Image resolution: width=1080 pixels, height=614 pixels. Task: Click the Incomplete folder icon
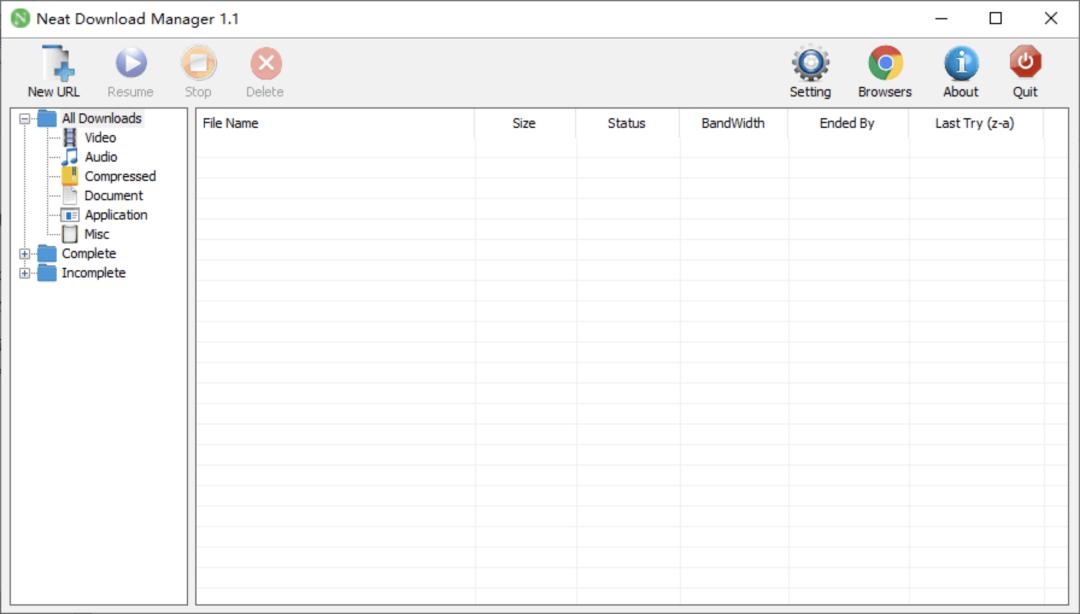[47, 273]
